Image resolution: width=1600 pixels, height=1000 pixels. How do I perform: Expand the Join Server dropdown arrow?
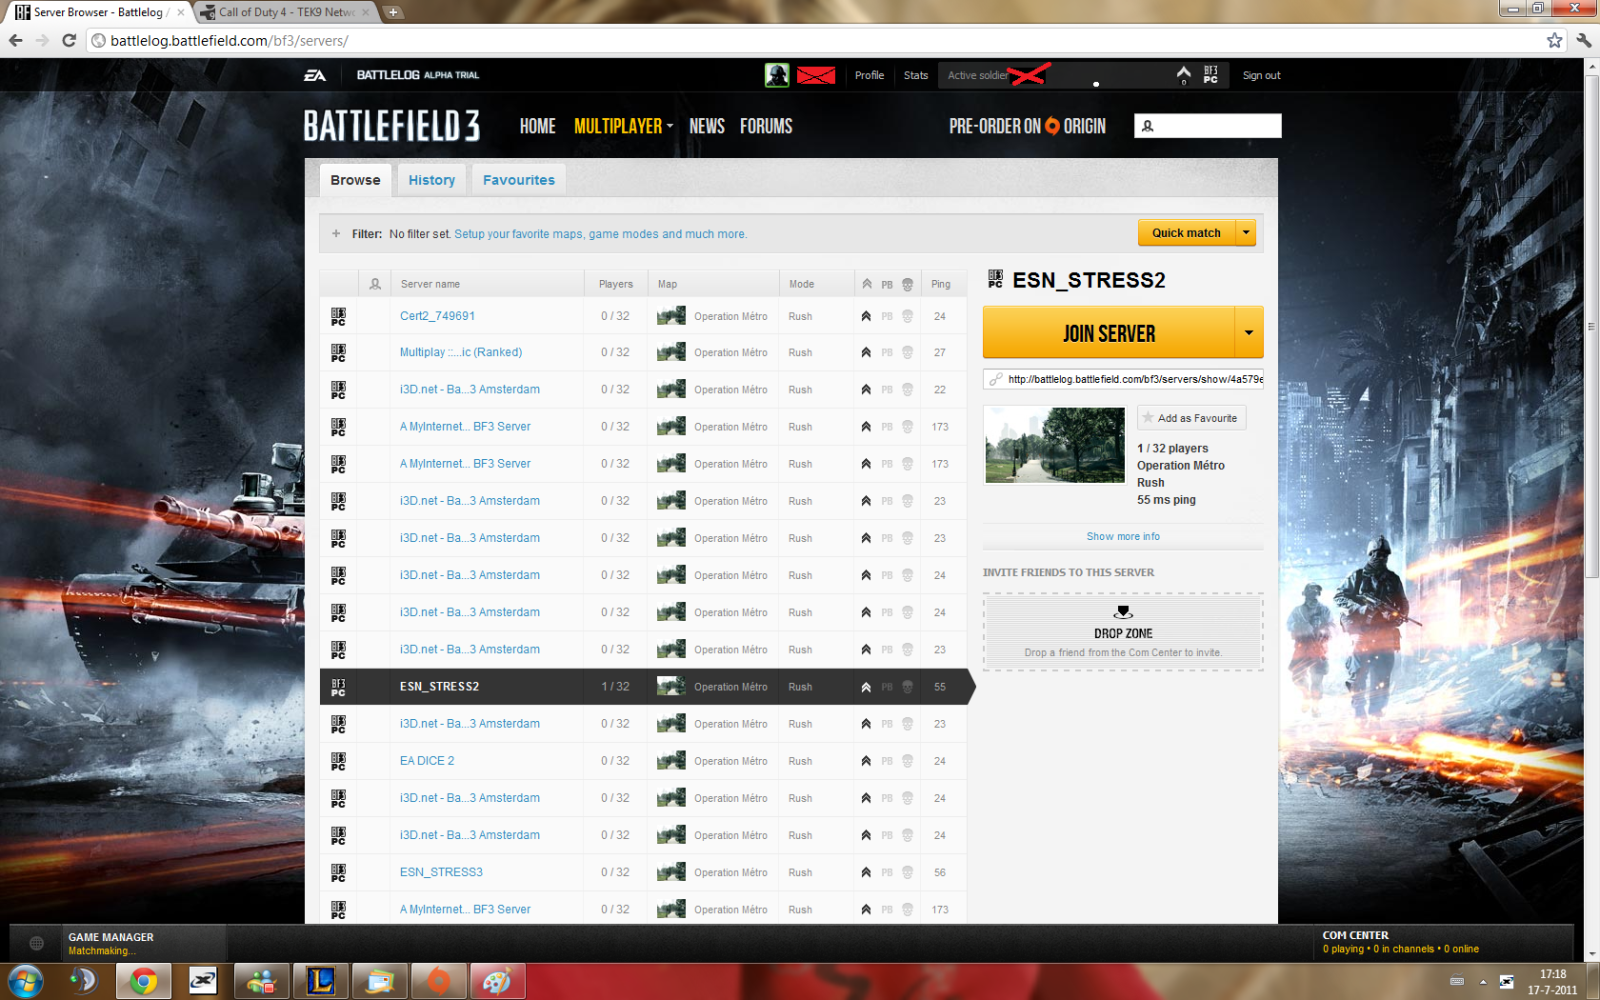1249,333
